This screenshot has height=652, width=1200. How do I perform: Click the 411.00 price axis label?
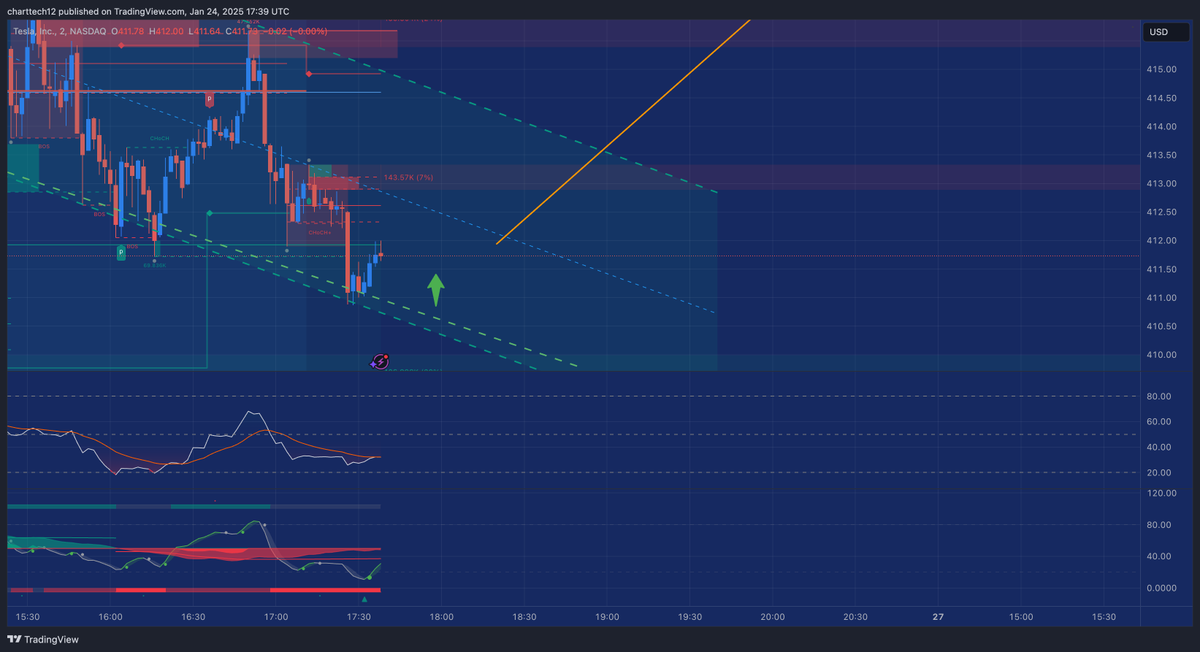pyautogui.click(x=1161, y=298)
